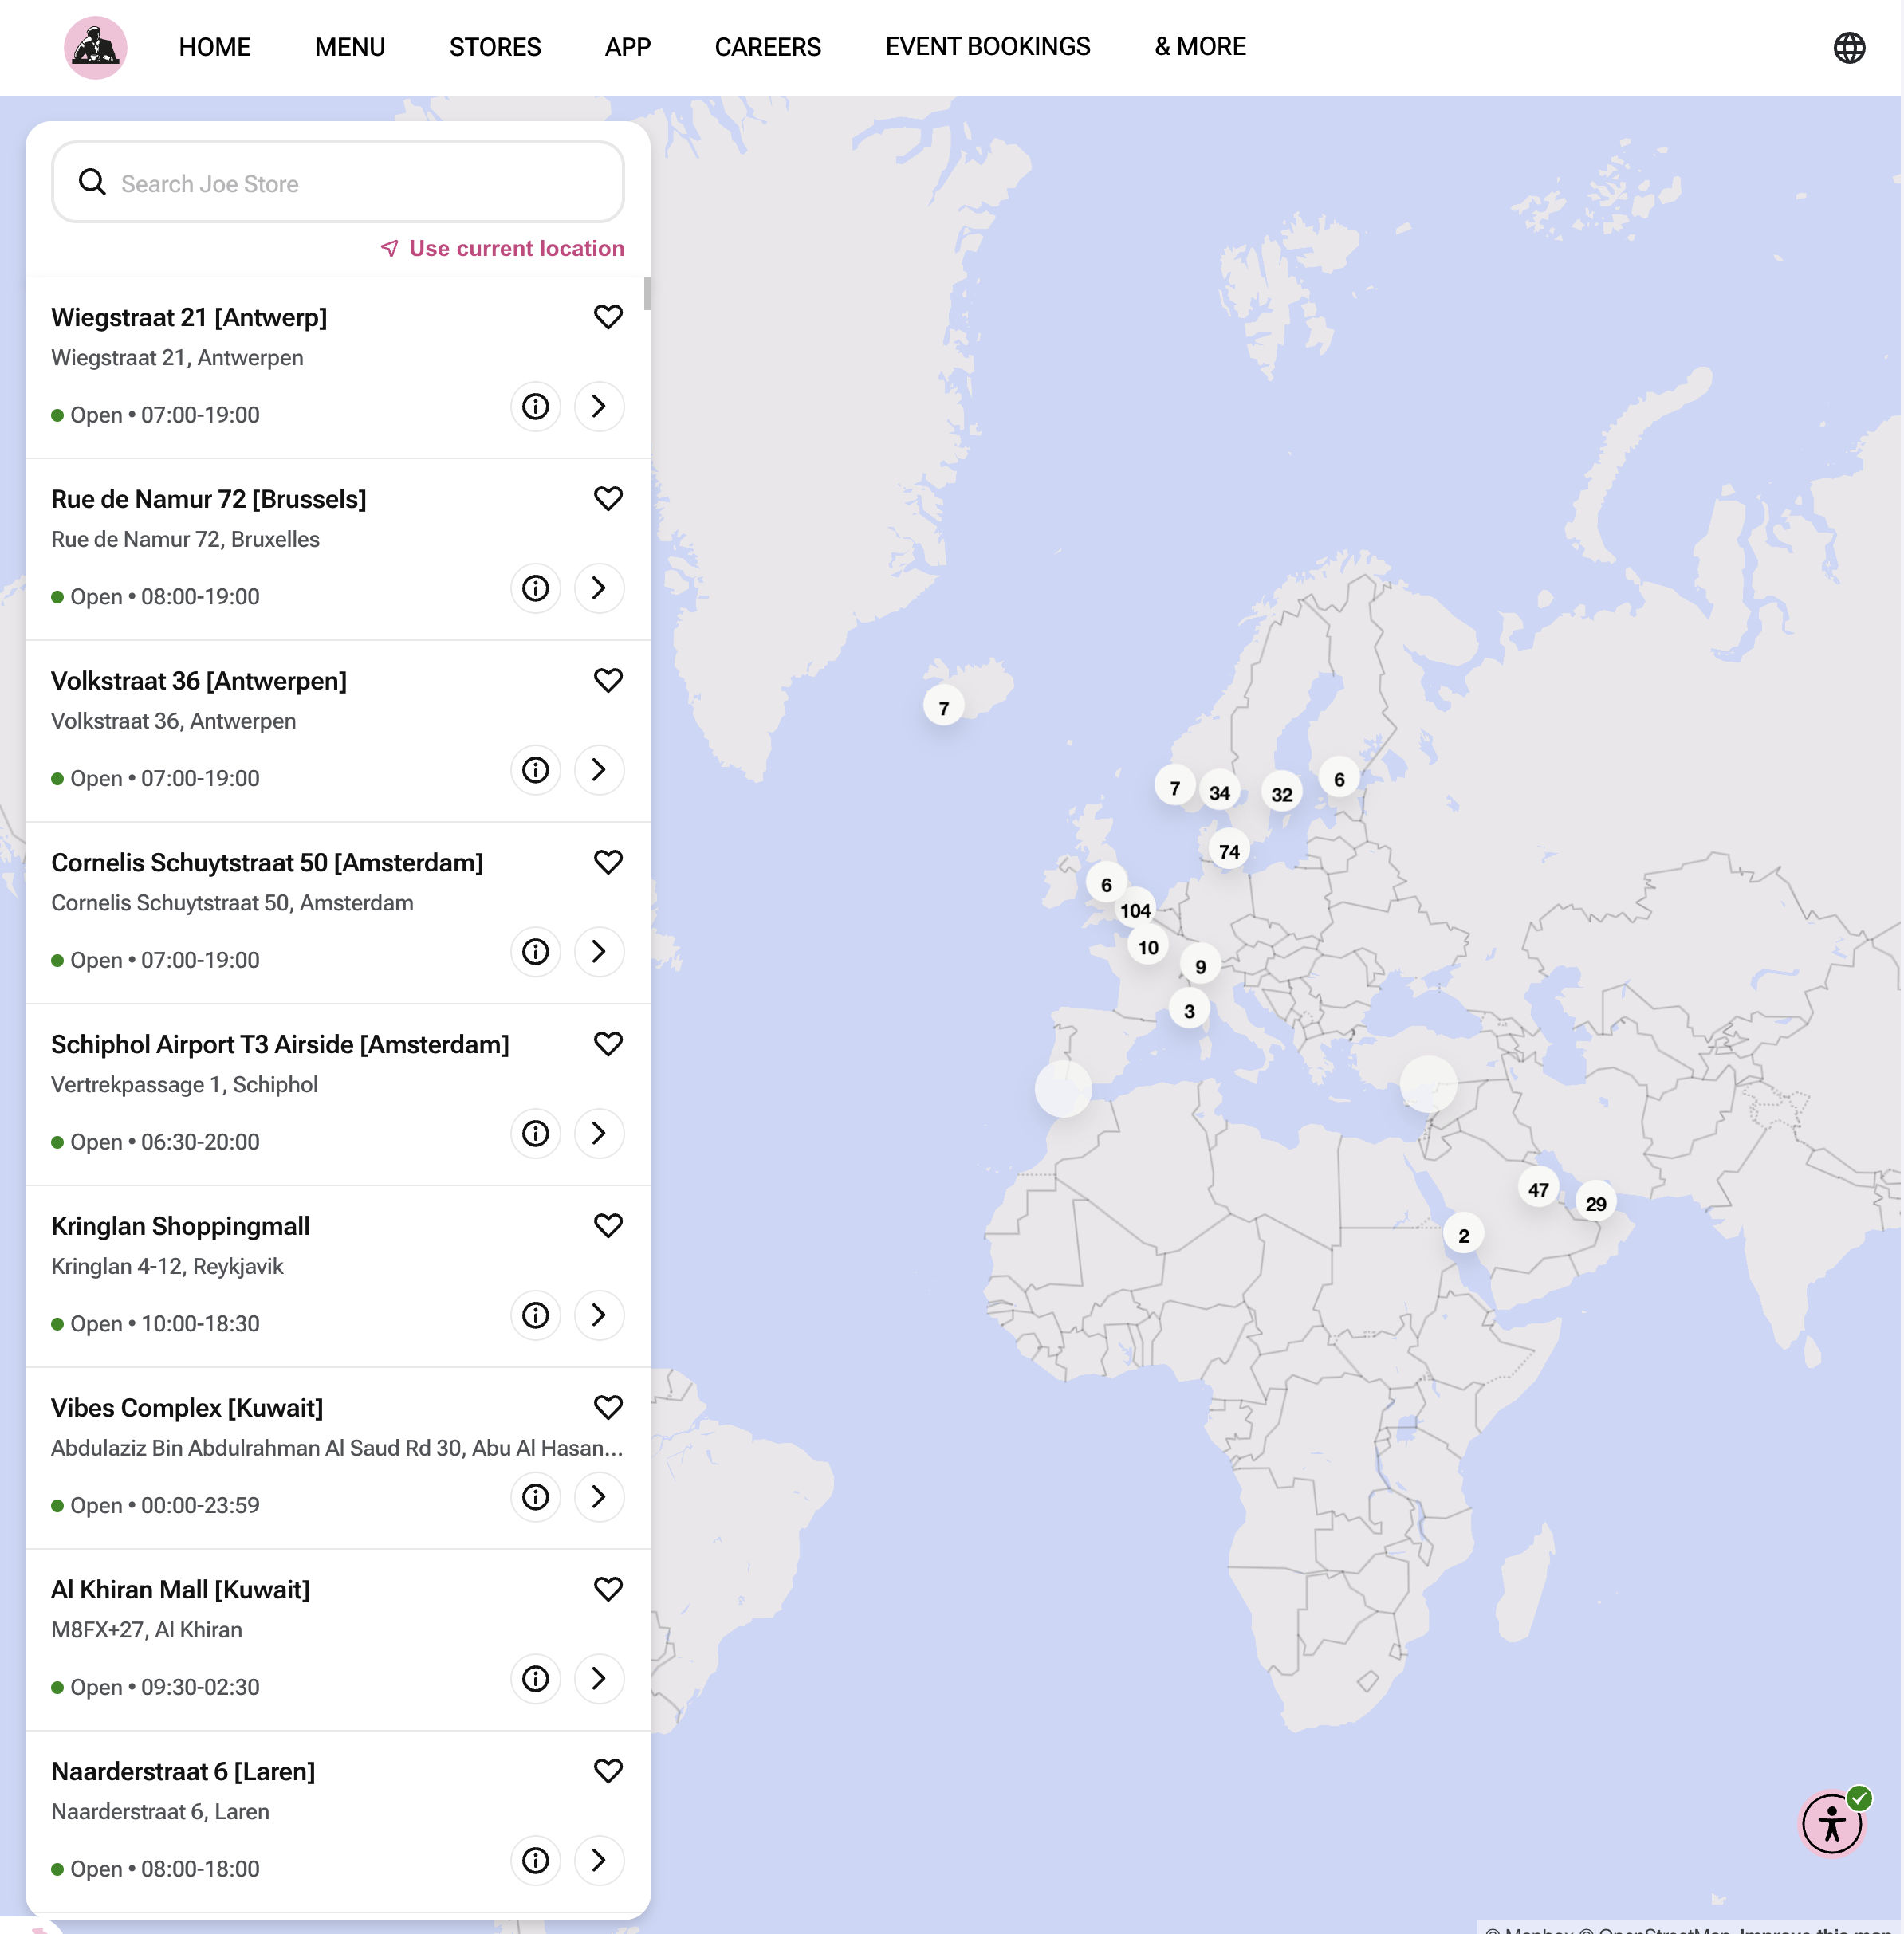Image resolution: width=1904 pixels, height=1934 pixels.
Task: Select the 29 cluster marker on map
Action: (x=1596, y=1203)
